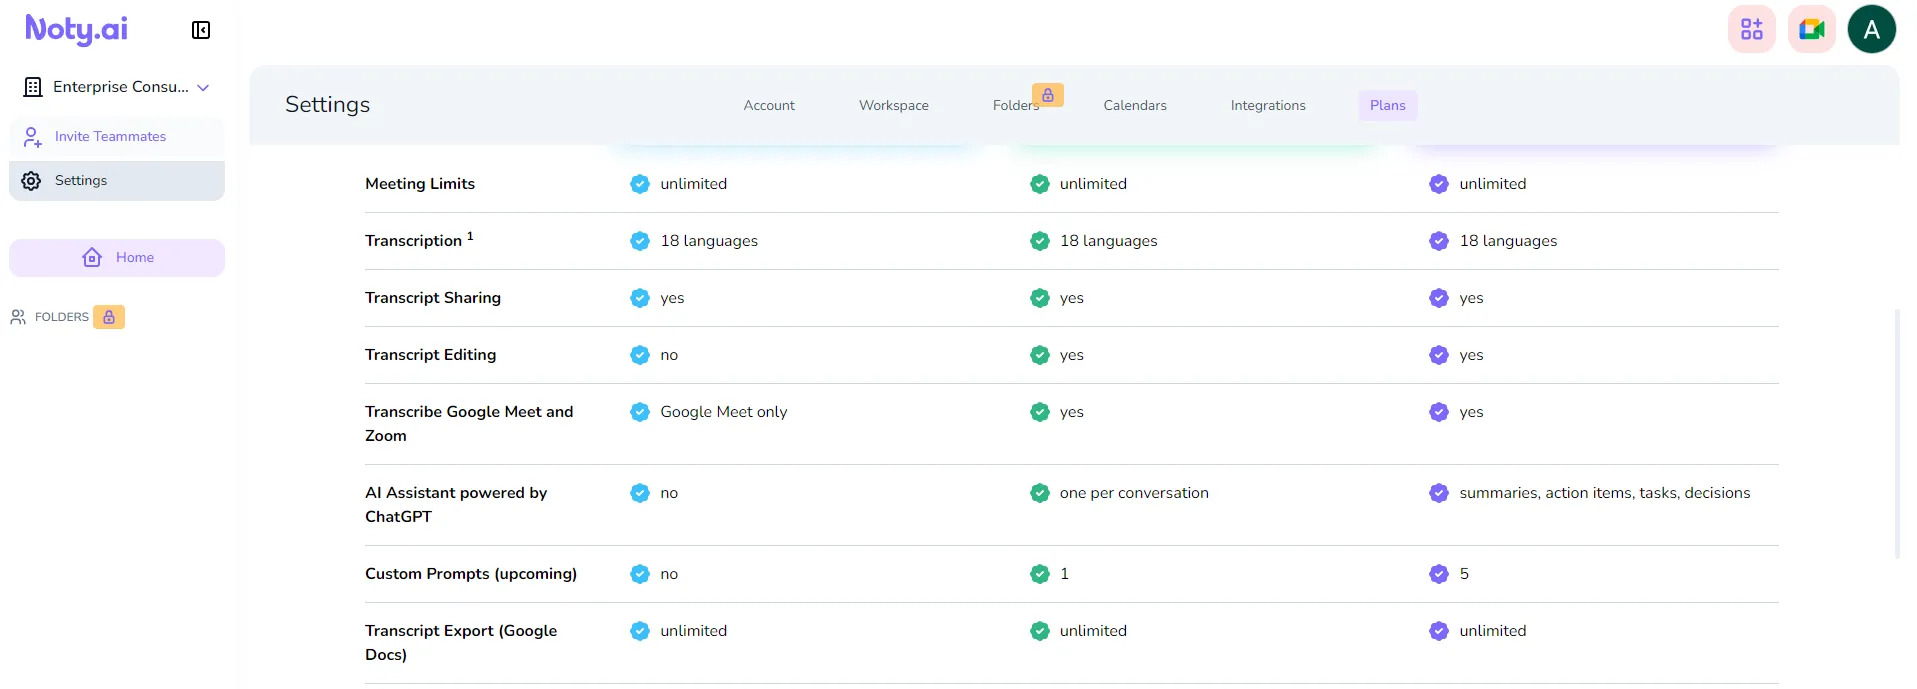Click the people icon next to FOLDERS
1917x689 pixels.
pos(18,317)
